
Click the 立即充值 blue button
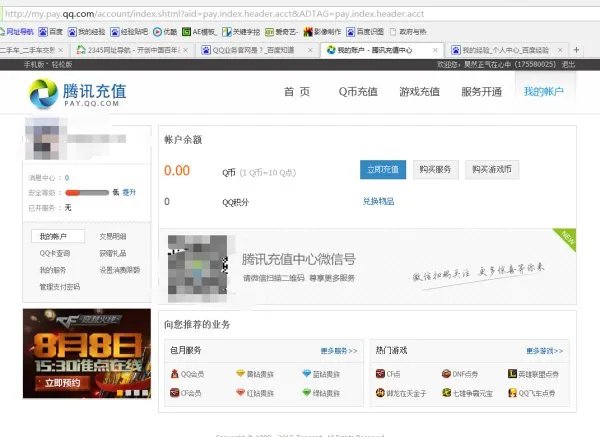pos(383,170)
